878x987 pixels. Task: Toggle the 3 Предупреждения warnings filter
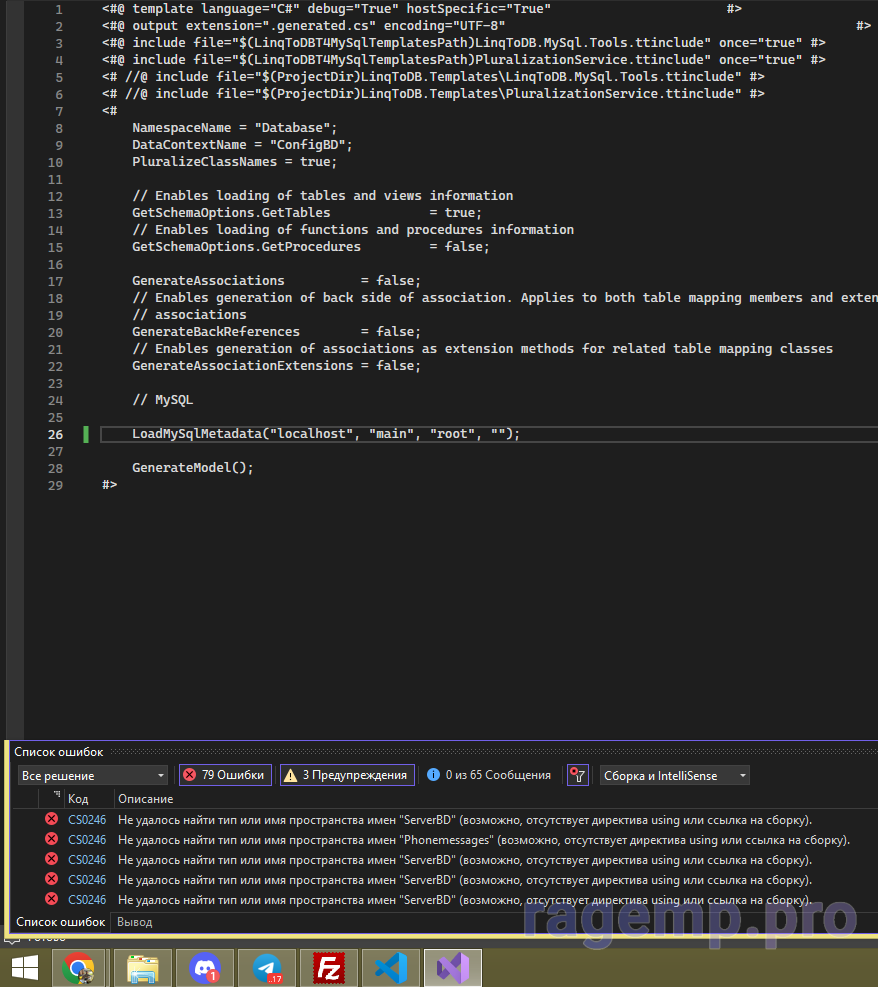click(346, 775)
